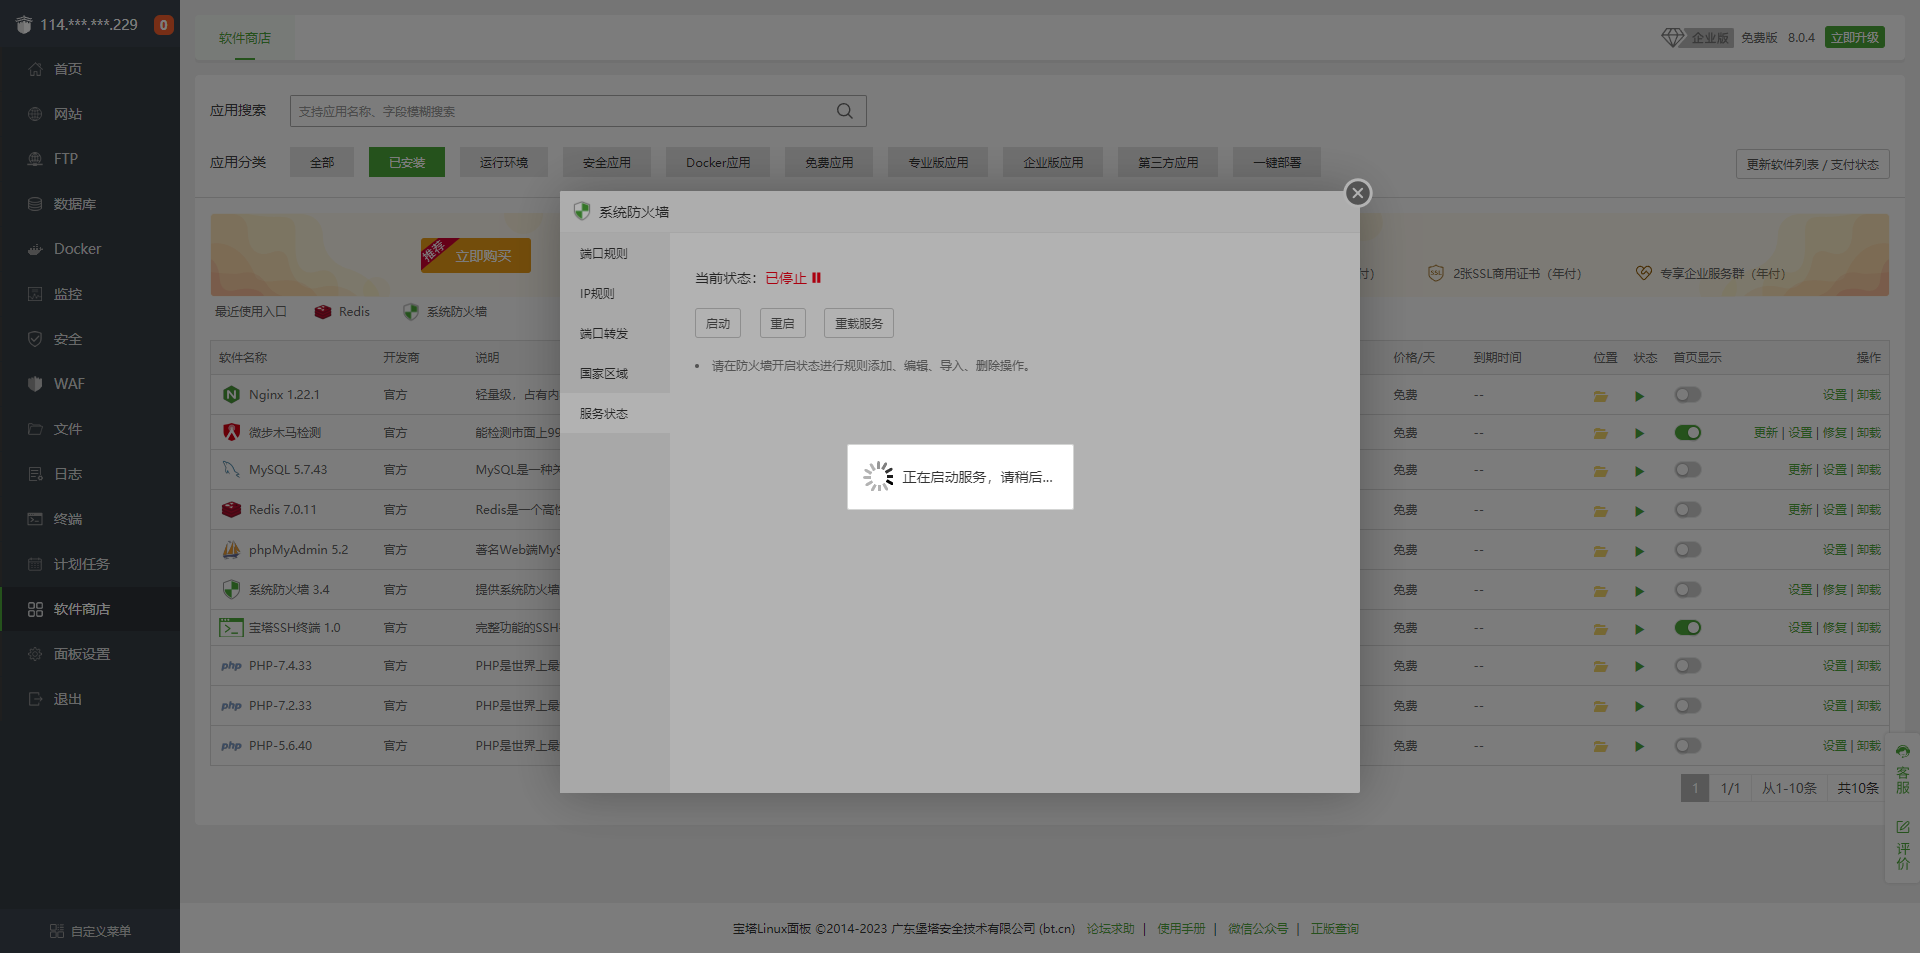This screenshot has width=1920, height=953.
Task: Toggle homepage display for 系统防火墙 3.4
Action: 1688,590
